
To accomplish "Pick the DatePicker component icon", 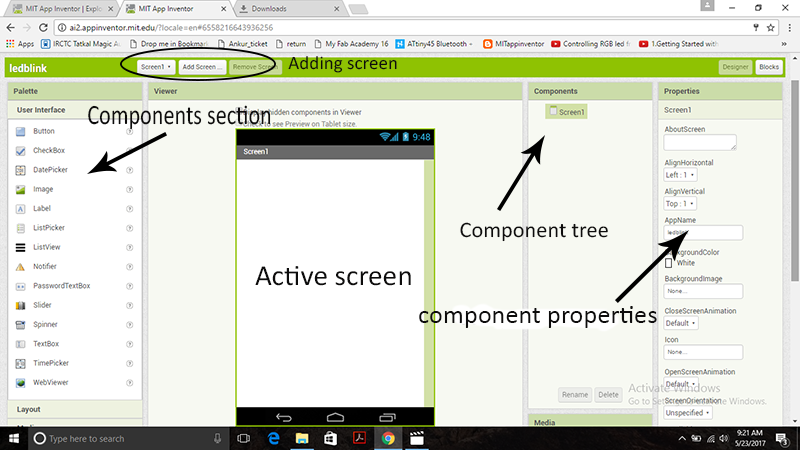I will tap(20, 170).
